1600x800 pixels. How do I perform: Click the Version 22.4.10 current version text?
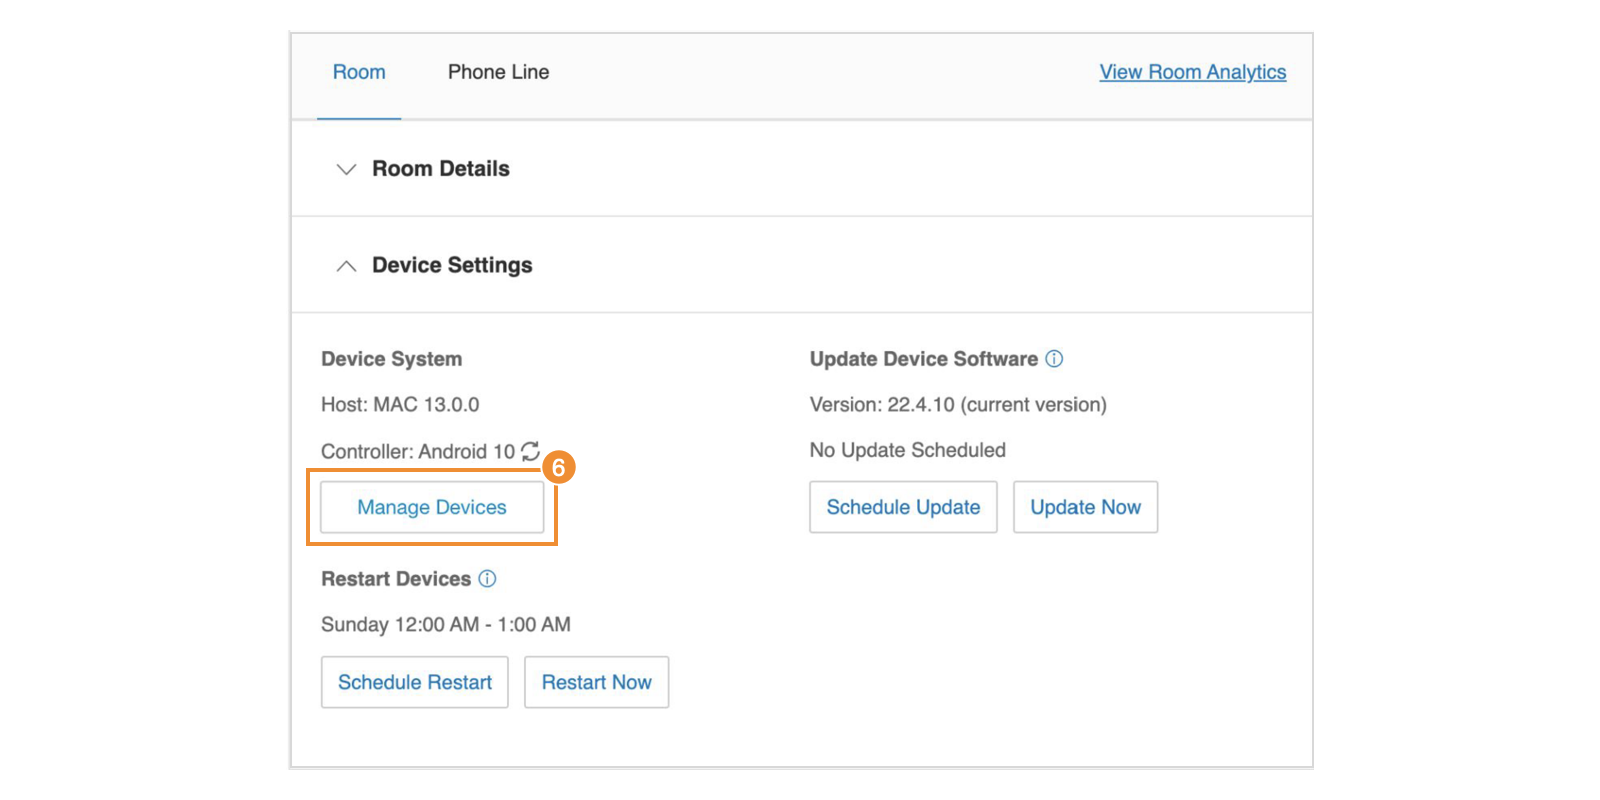pyautogui.click(x=957, y=405)
